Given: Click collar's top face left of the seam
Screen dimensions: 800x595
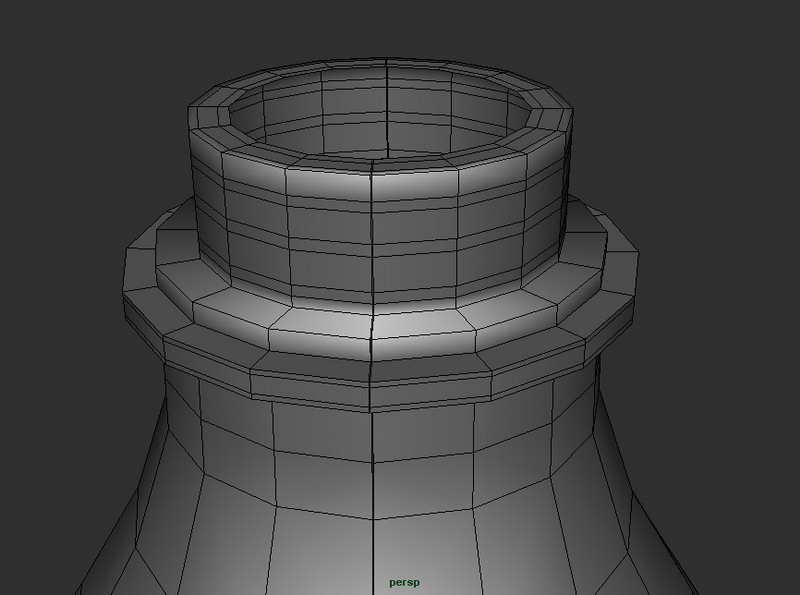Looking at the screenshot, I should coord(320,322).
